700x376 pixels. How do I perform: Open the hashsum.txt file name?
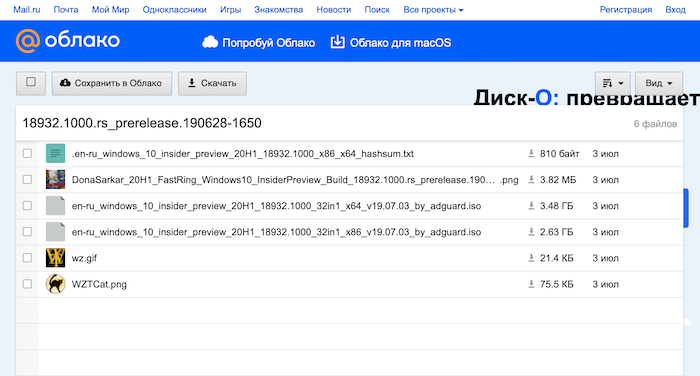[x=242, y=154]
